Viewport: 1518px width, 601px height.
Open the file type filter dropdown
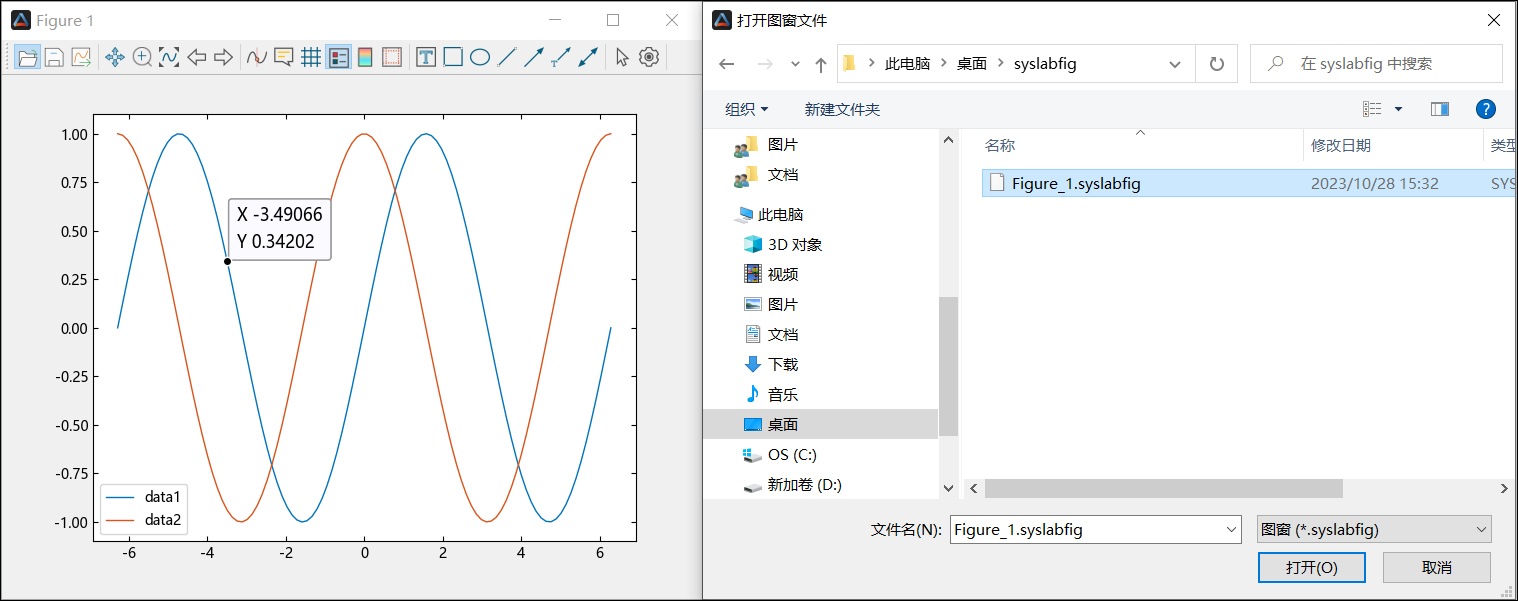(1373, 530)
